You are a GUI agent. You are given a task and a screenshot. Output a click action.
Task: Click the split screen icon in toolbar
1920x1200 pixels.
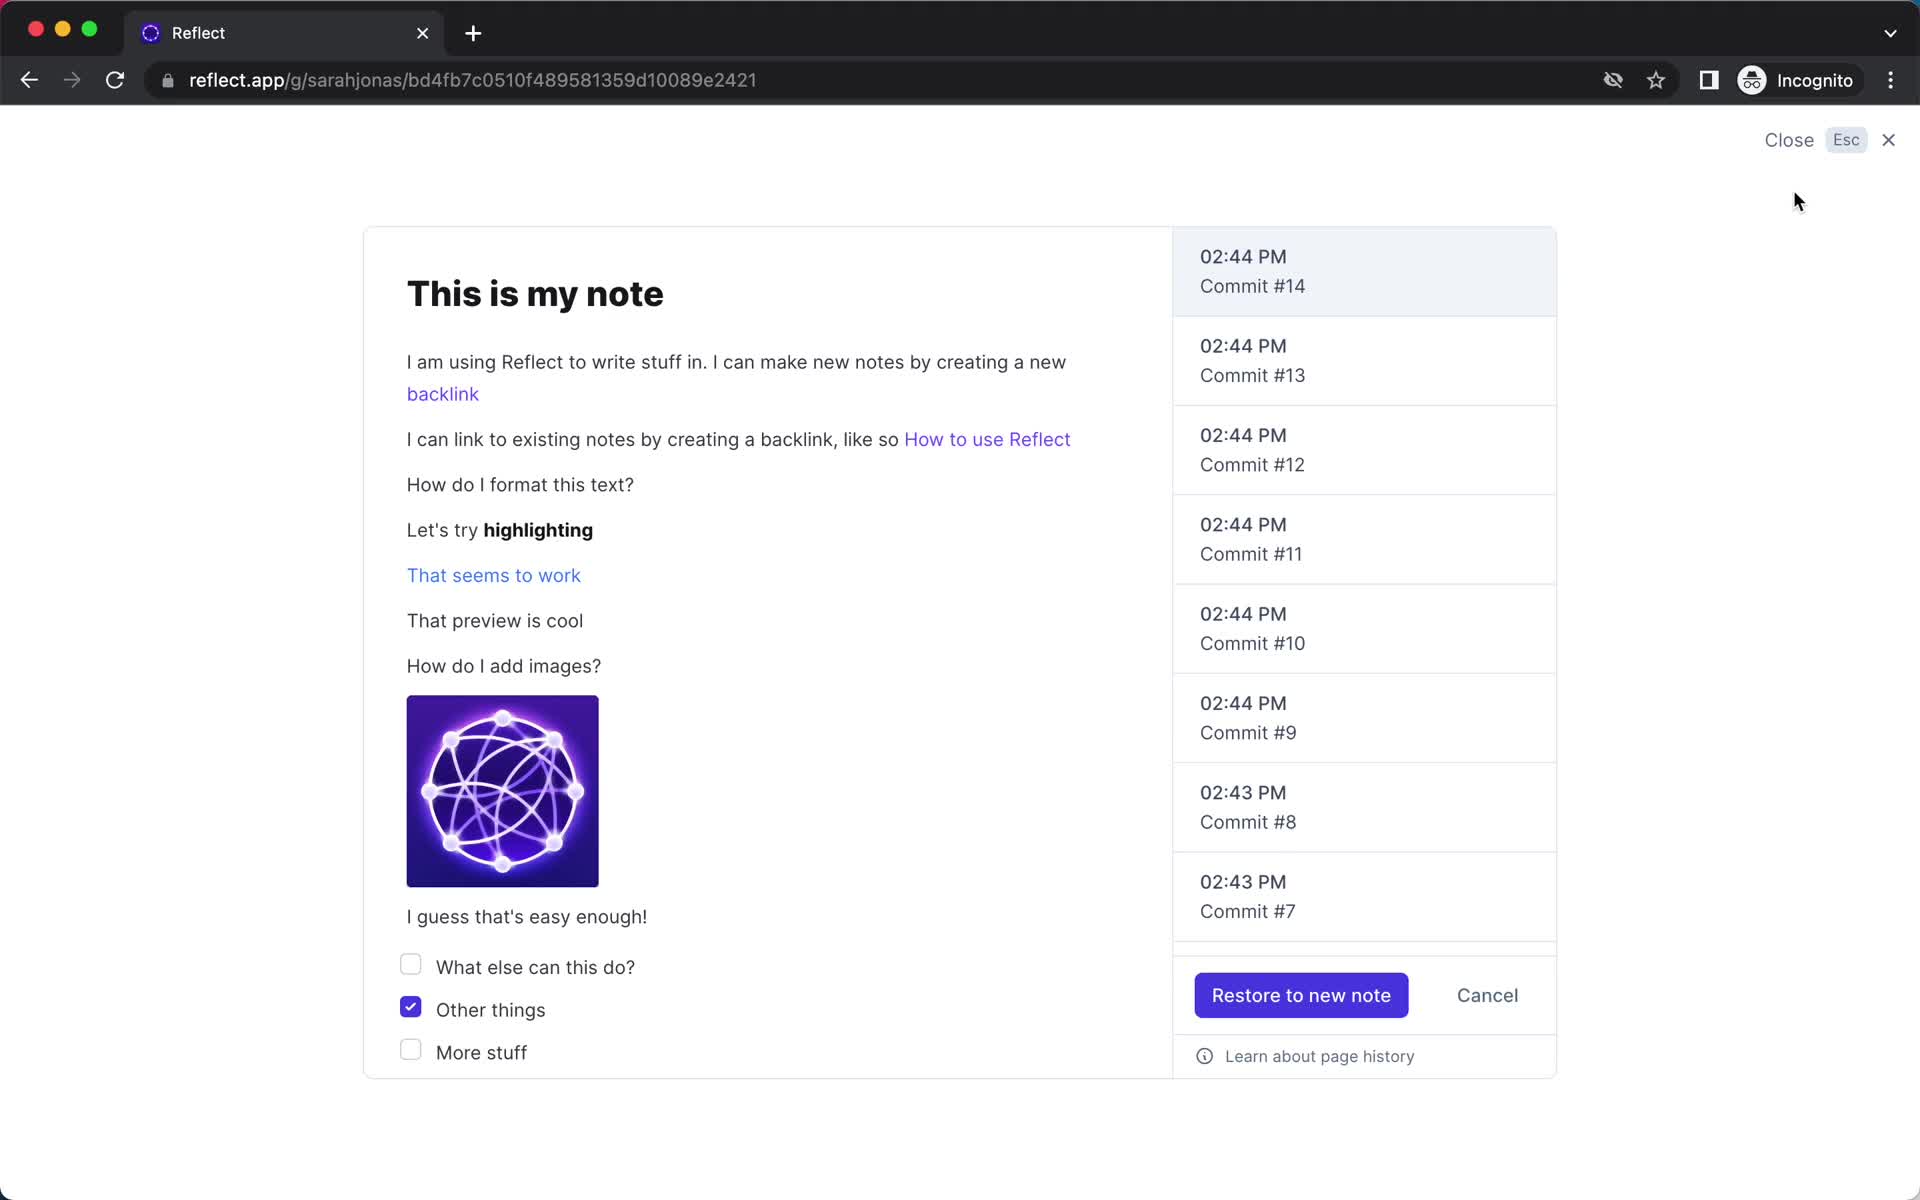1707,80
